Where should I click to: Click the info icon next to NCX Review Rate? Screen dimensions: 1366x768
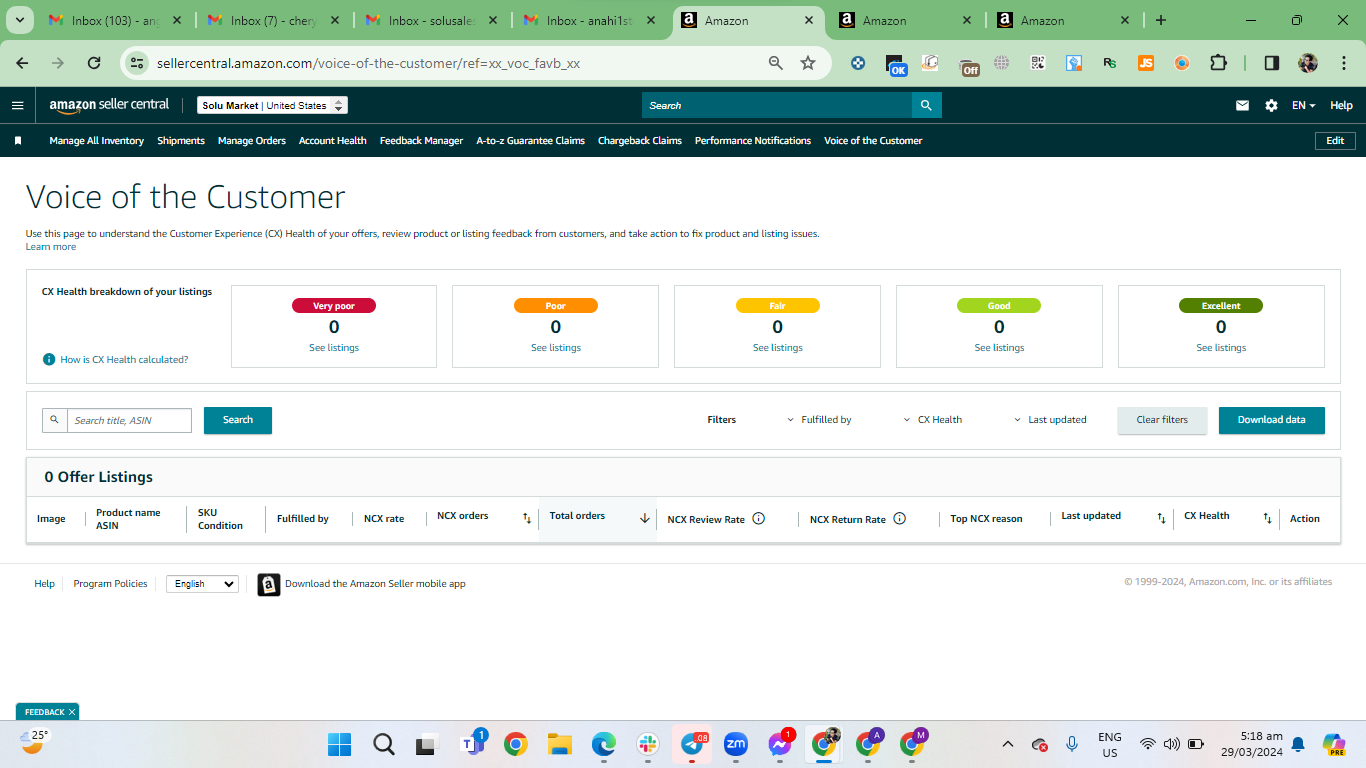758,519
